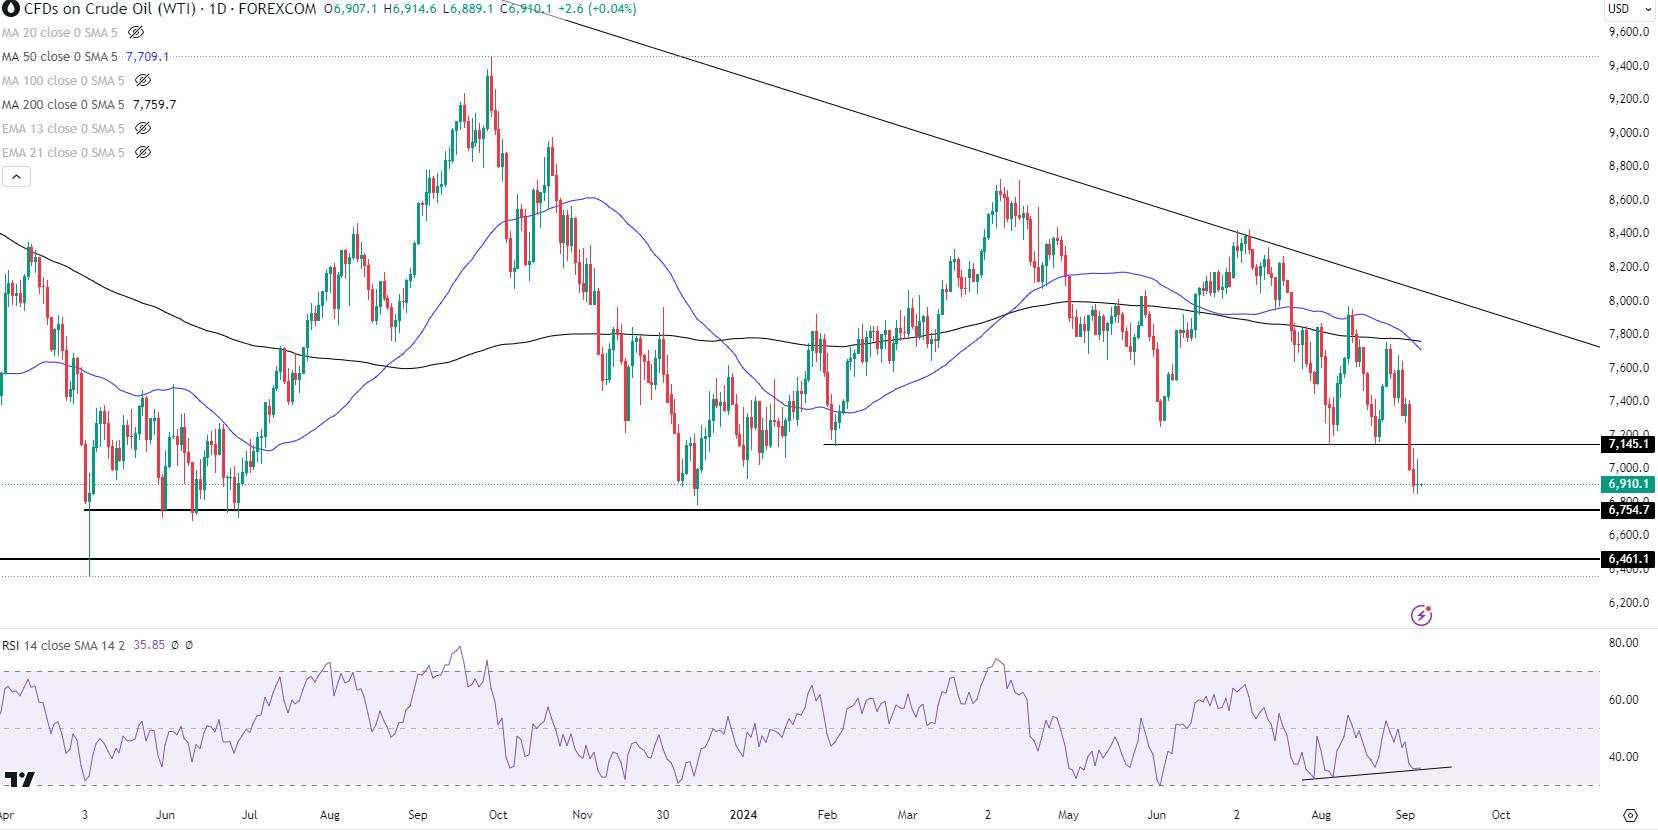The image size is (1658, 830).
Task: Click the Jul label on time axis
Action: (249, 815)
